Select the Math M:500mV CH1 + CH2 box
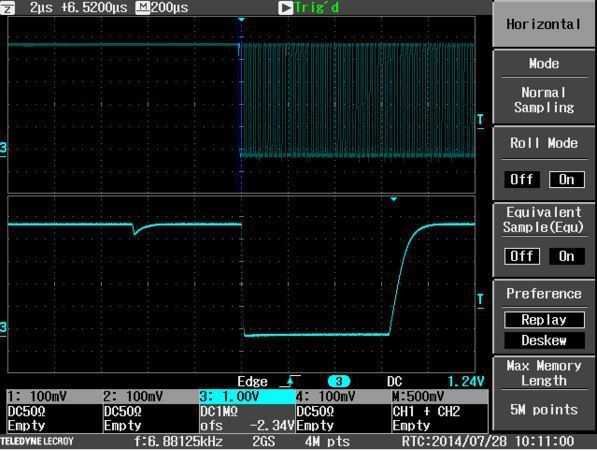The width and height of the screenshot is (597, 451). [x=440, y=411]
